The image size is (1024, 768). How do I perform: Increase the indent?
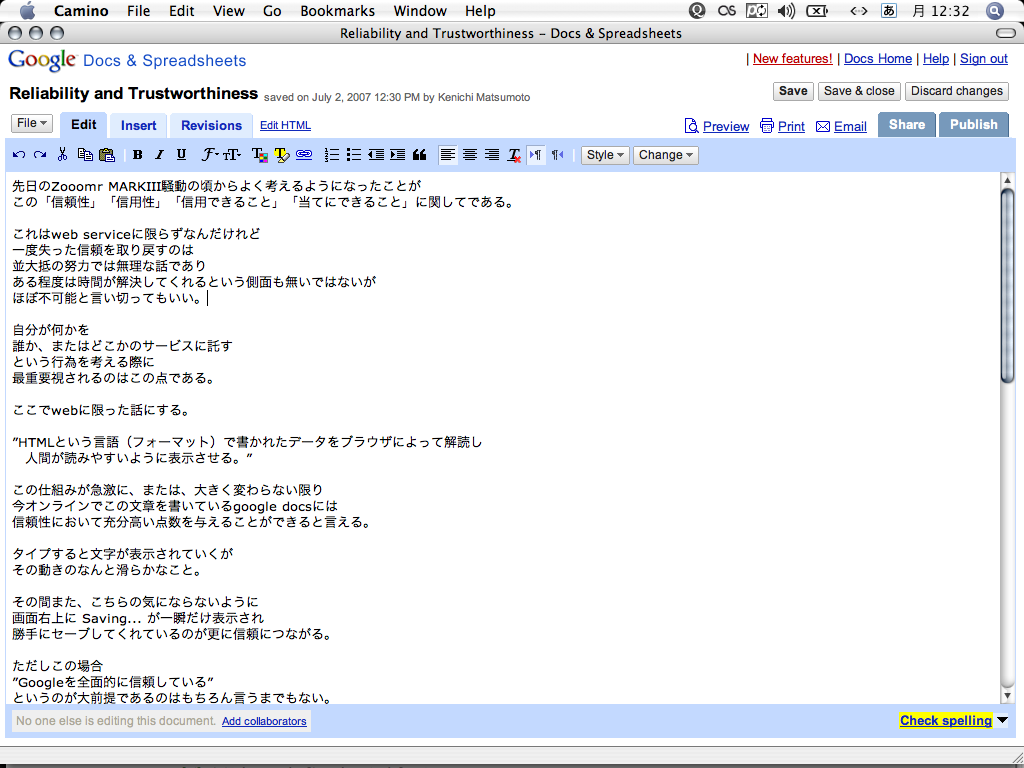[397, 155]
